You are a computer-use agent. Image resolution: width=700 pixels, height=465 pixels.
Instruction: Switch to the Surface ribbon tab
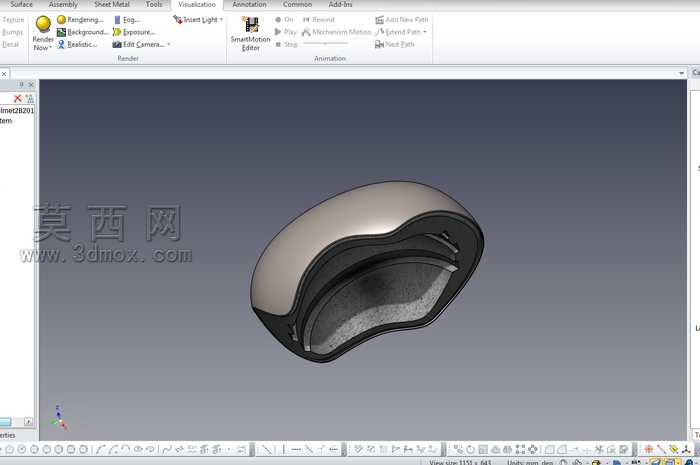click(x=21, y=4)
